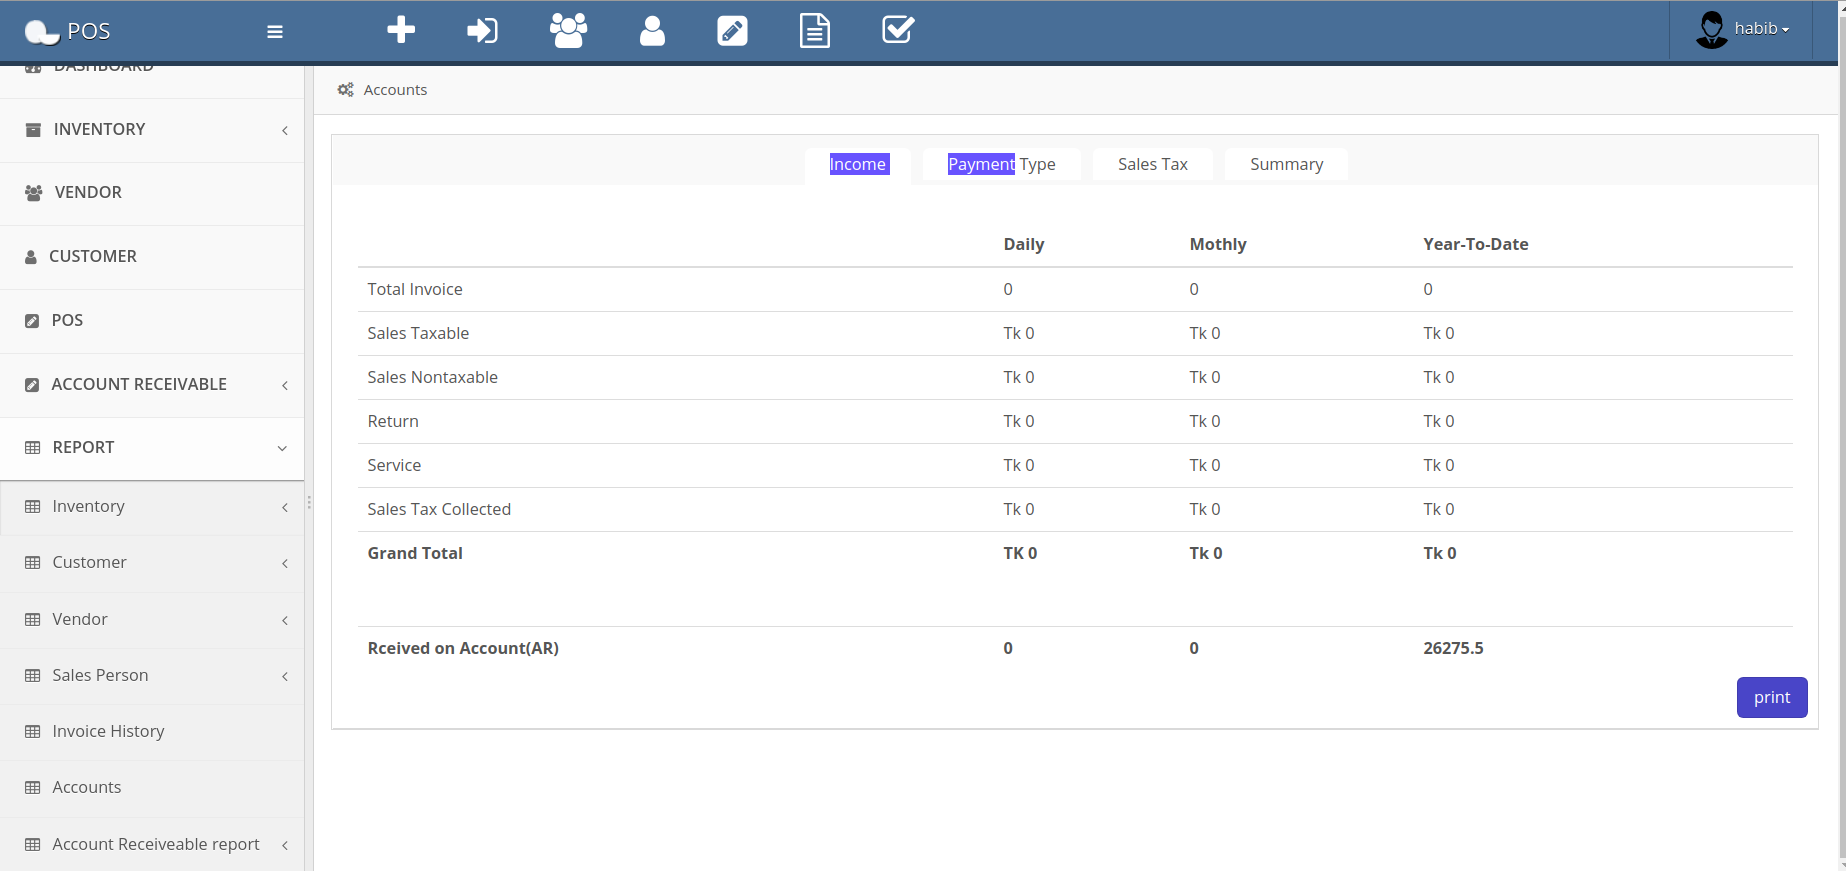
Task: Toggle the hamburger menu icon
Action: (x=275, y=32)
